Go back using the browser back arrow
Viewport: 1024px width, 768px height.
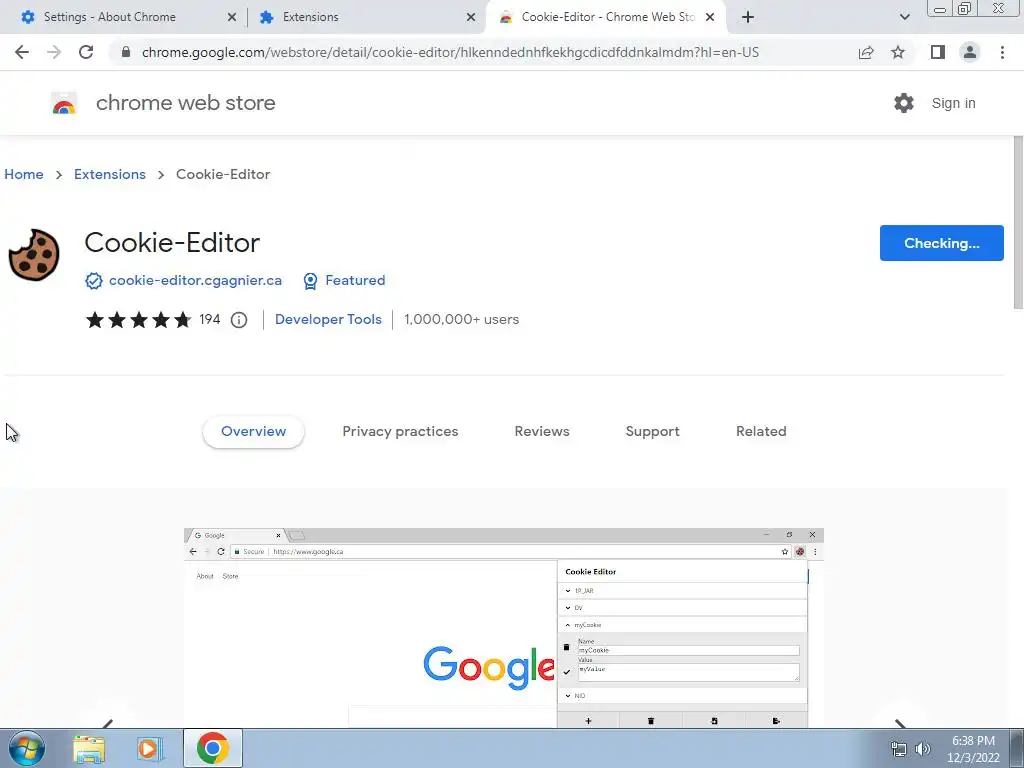click(22, 52)
